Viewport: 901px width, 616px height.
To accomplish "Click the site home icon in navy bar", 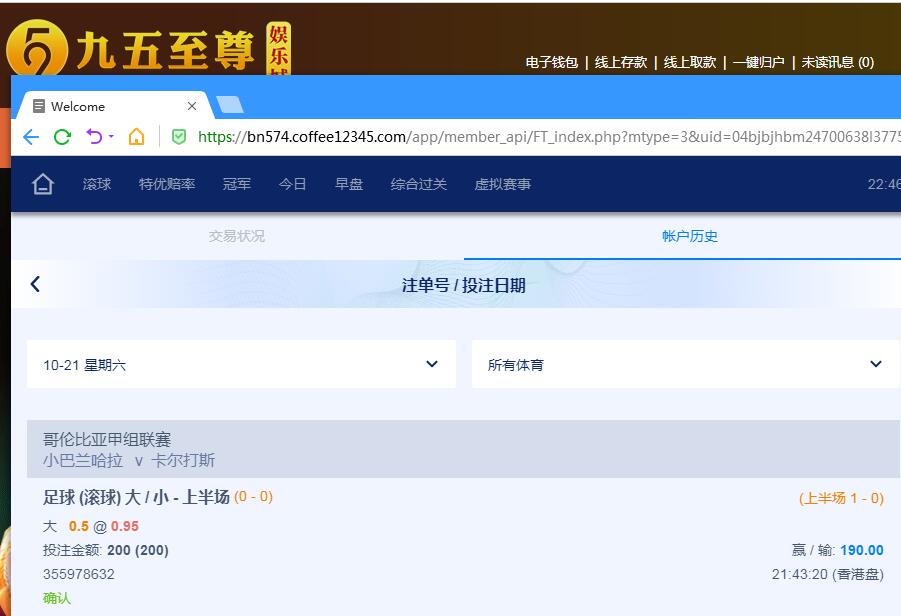I will pyautogui.click(x=43, y=184).
